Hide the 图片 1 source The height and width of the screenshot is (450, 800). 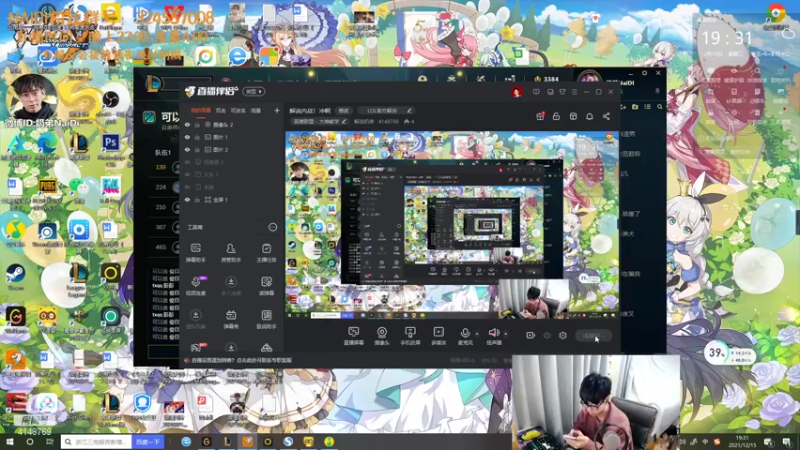188,137
